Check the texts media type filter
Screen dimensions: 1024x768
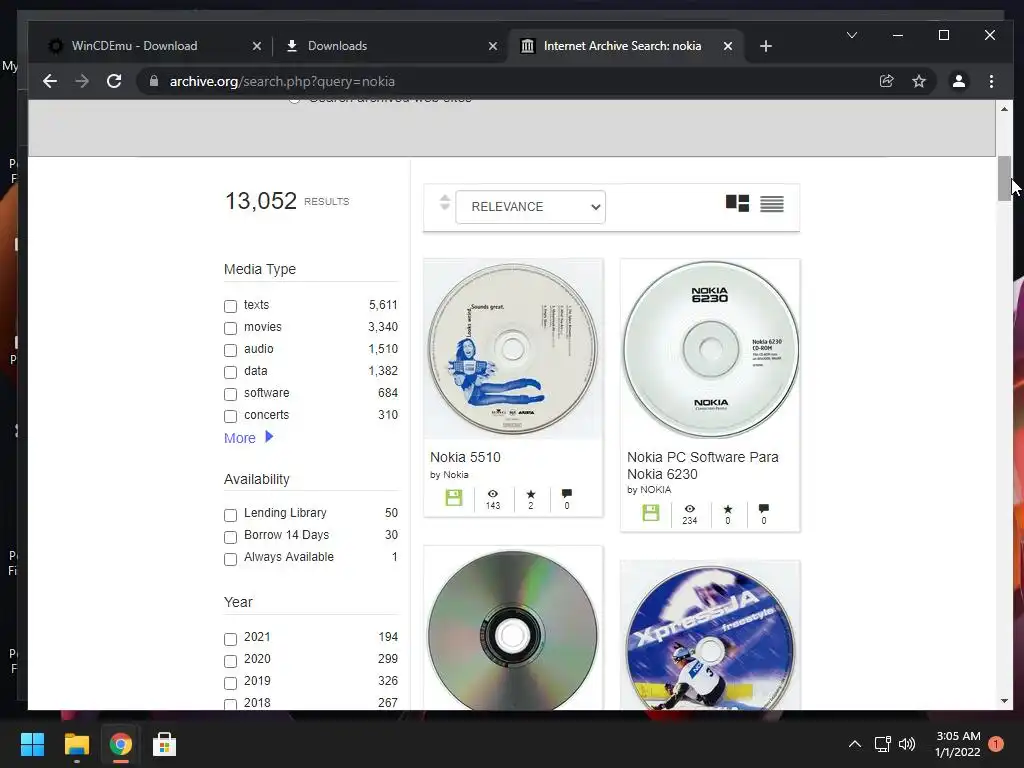pyautogui.click(x=231, y=306)
